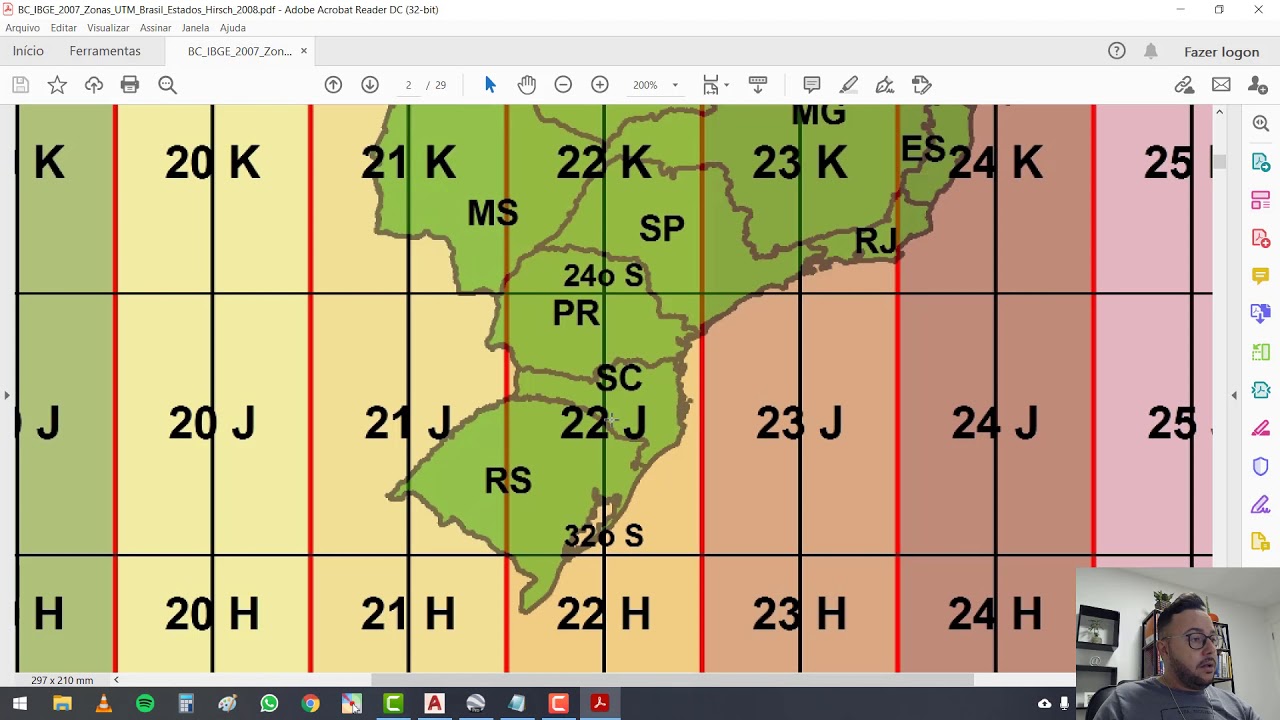This screenshot has width=1280, height=720.
Task: Click the horizontal scrollbar left arrow
Action: pos(116,680)
